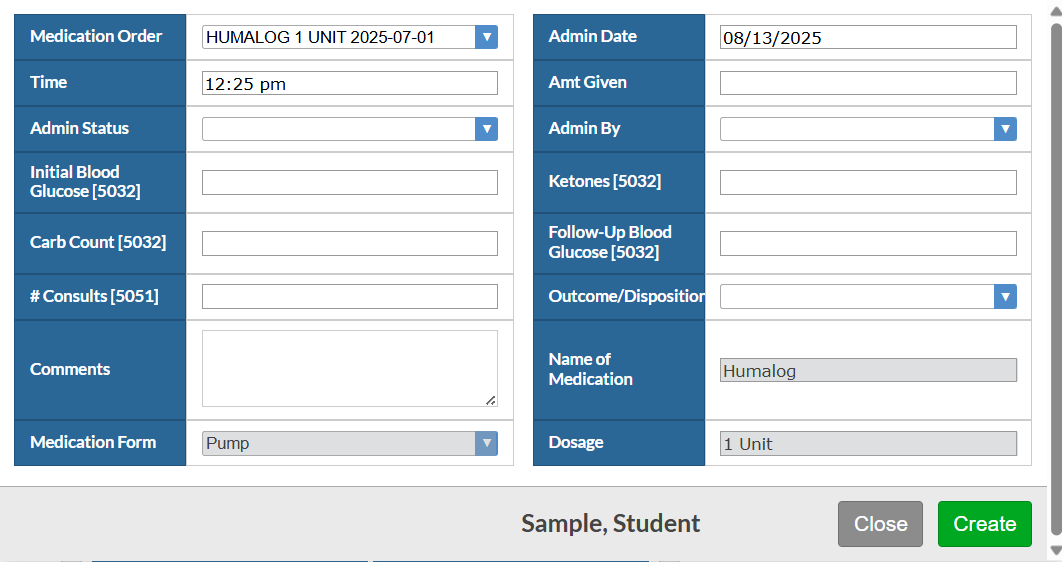Image resolution: width=1062 pixels, height=562 pixels.
Task: Click the Comments box resize handle
Action: click(491, 401)
